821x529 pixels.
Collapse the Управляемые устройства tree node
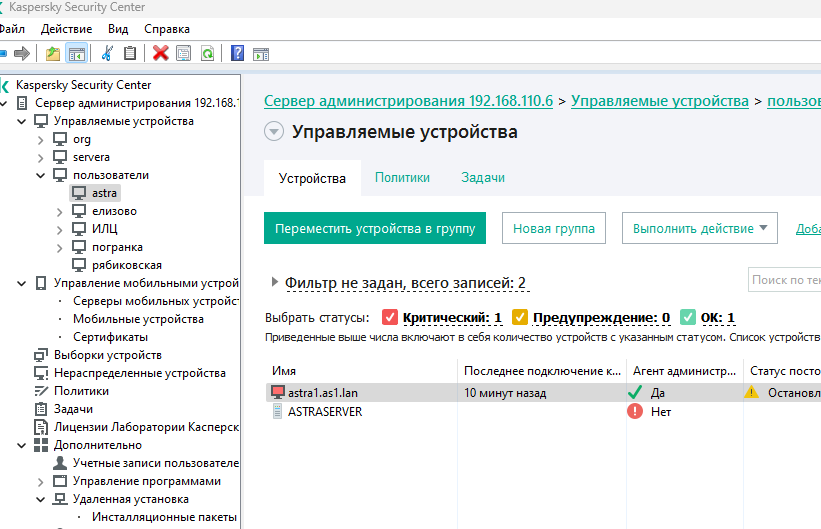(x=21, y=122)
